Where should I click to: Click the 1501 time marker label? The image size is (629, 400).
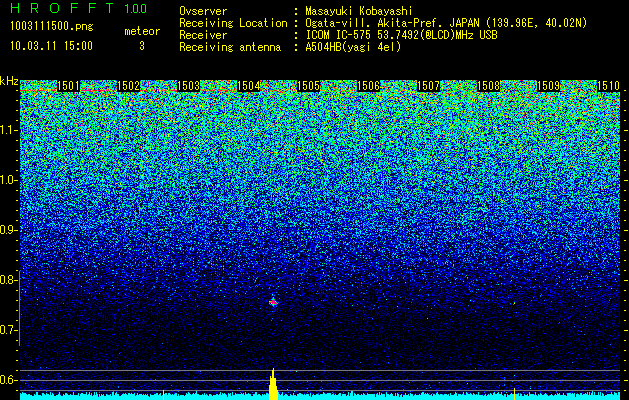[68, 86]
